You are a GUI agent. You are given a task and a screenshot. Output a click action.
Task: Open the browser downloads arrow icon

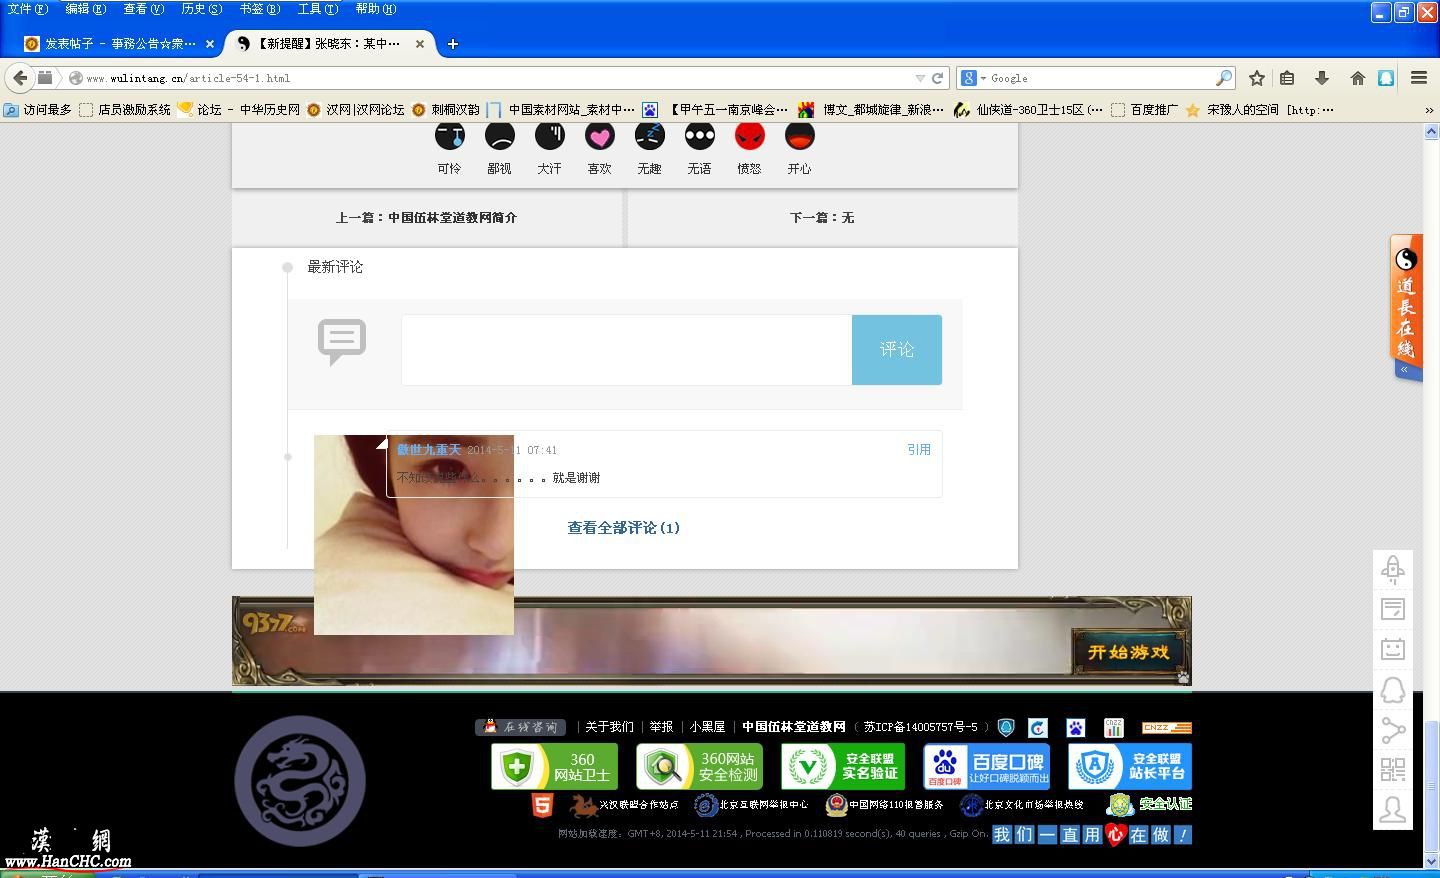click(x=1322, y=78)
